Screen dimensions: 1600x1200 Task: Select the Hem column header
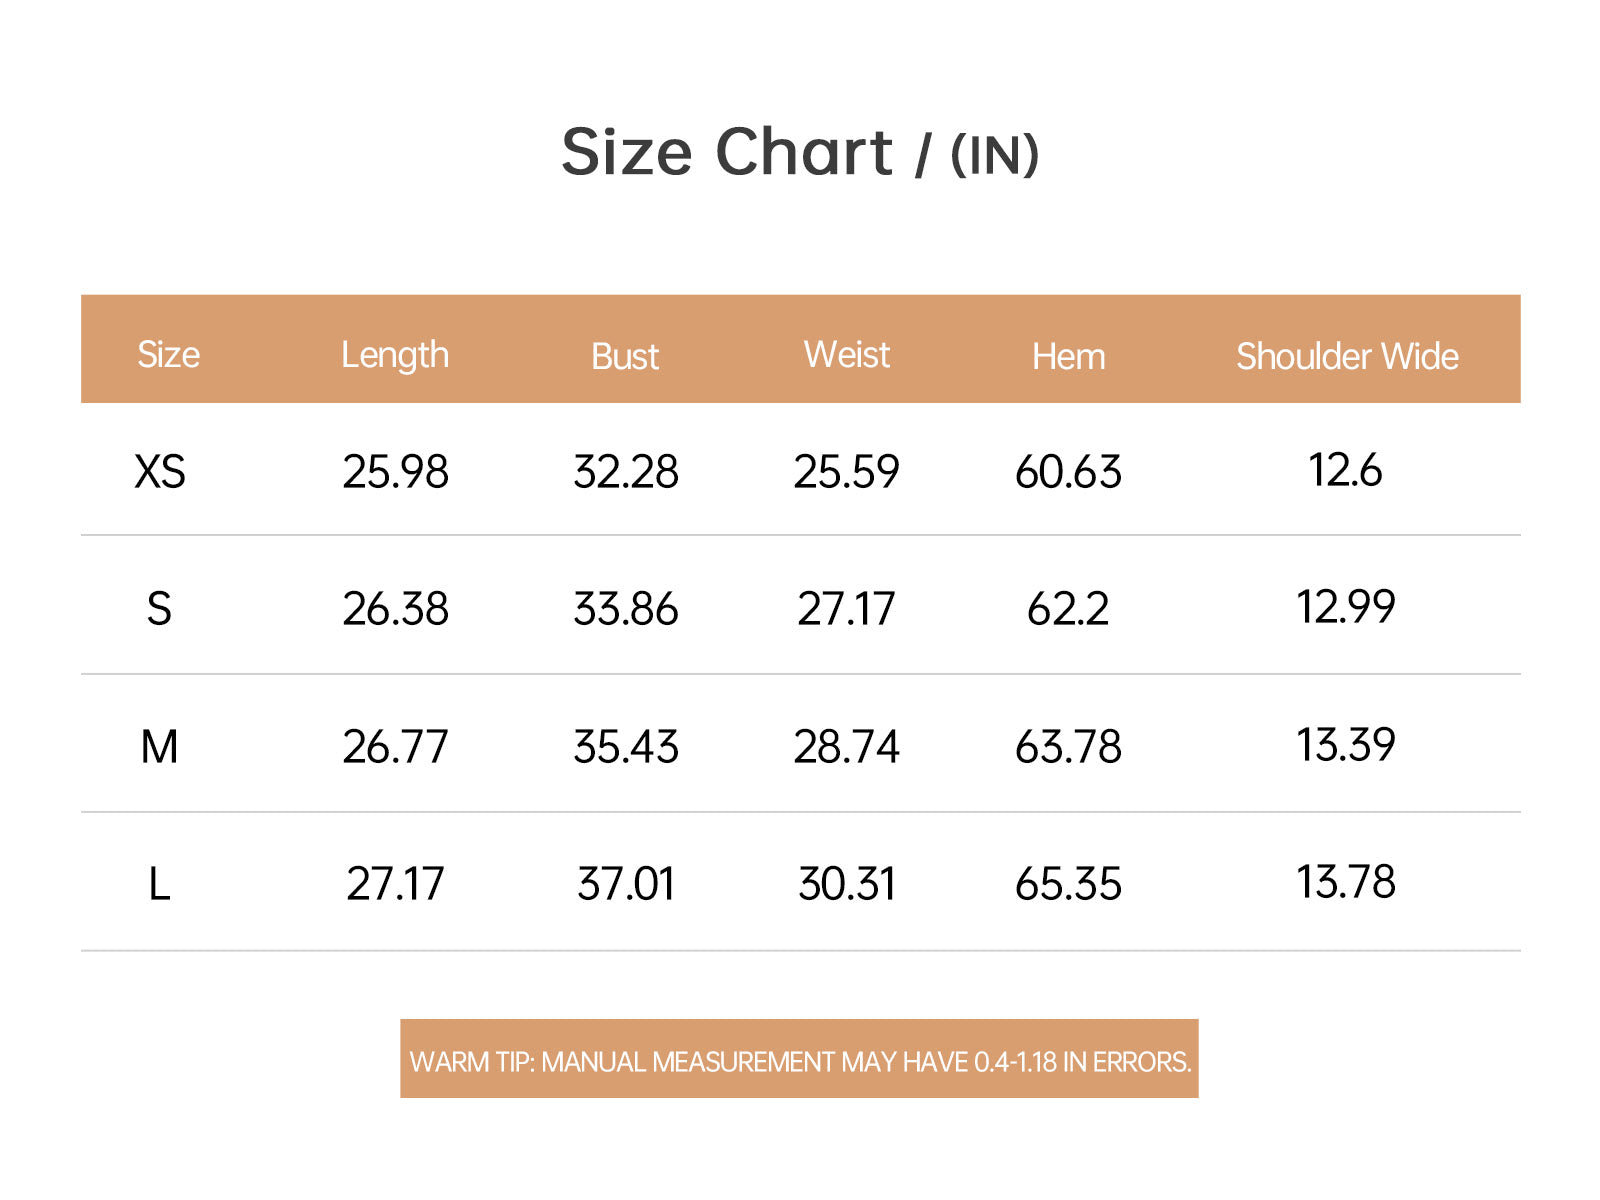click(x=1069, y=357)
